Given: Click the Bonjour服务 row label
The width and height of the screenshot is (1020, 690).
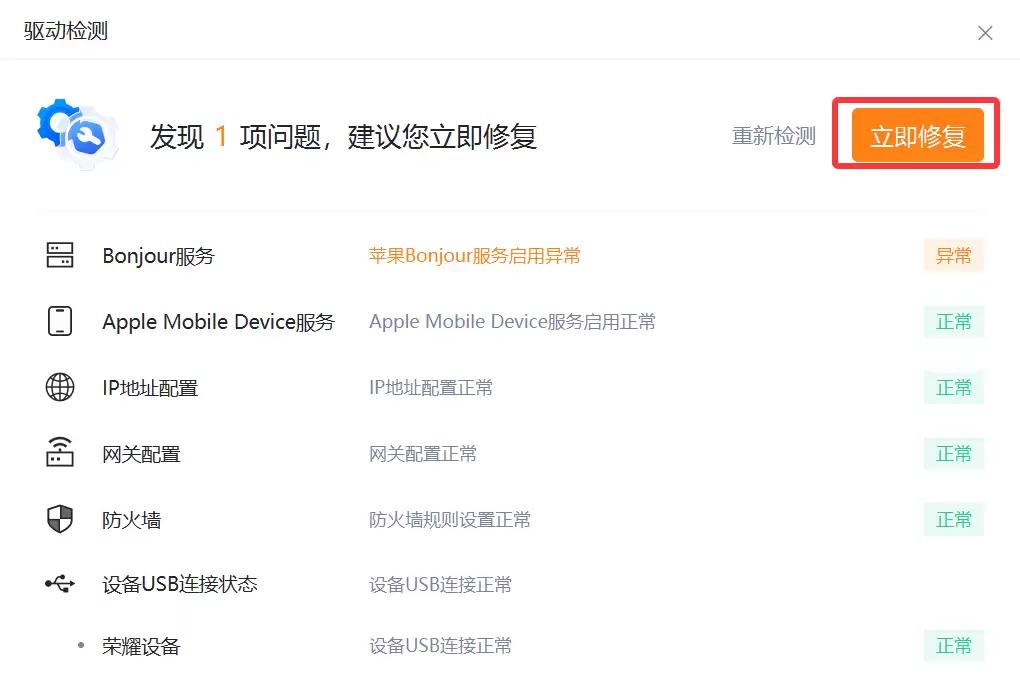Looking at the screenshot, I should [x=158, y=256].
